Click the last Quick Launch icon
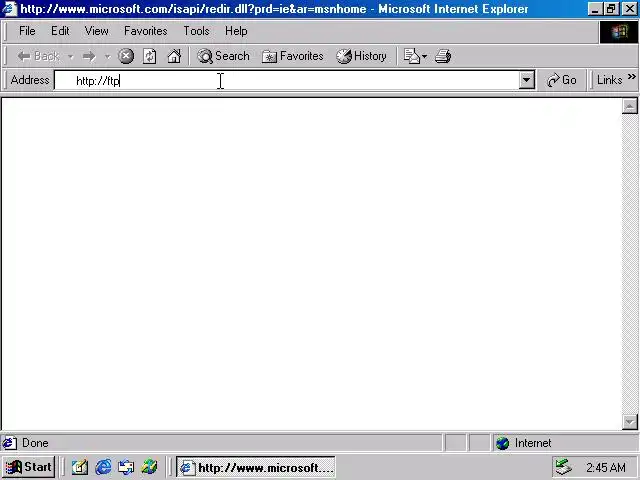 click(x=149, y=467)
